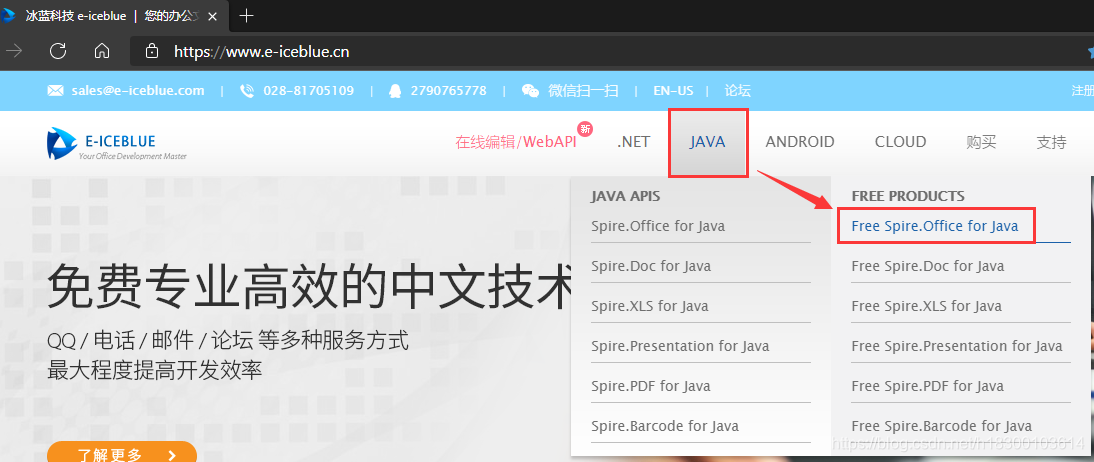Click the browser forward arrow

[13, 51]
